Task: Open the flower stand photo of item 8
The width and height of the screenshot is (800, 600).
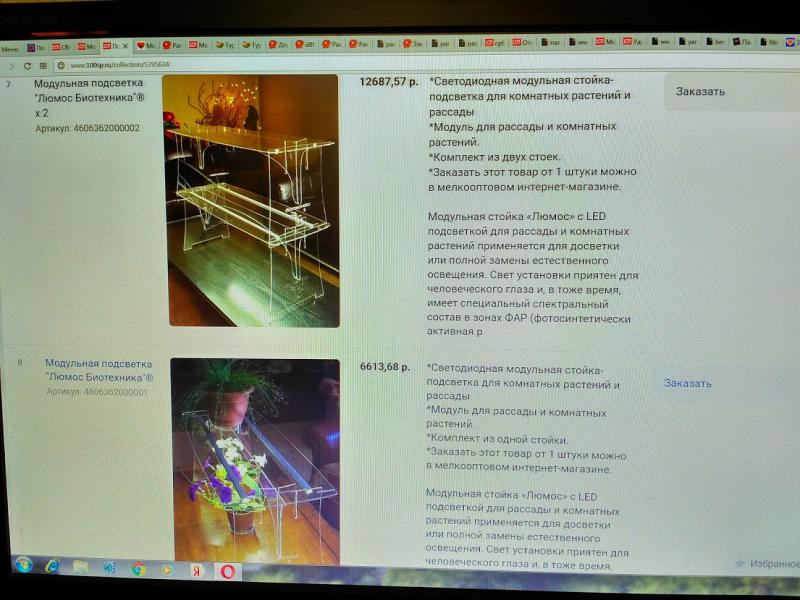Action: [254, 460]
